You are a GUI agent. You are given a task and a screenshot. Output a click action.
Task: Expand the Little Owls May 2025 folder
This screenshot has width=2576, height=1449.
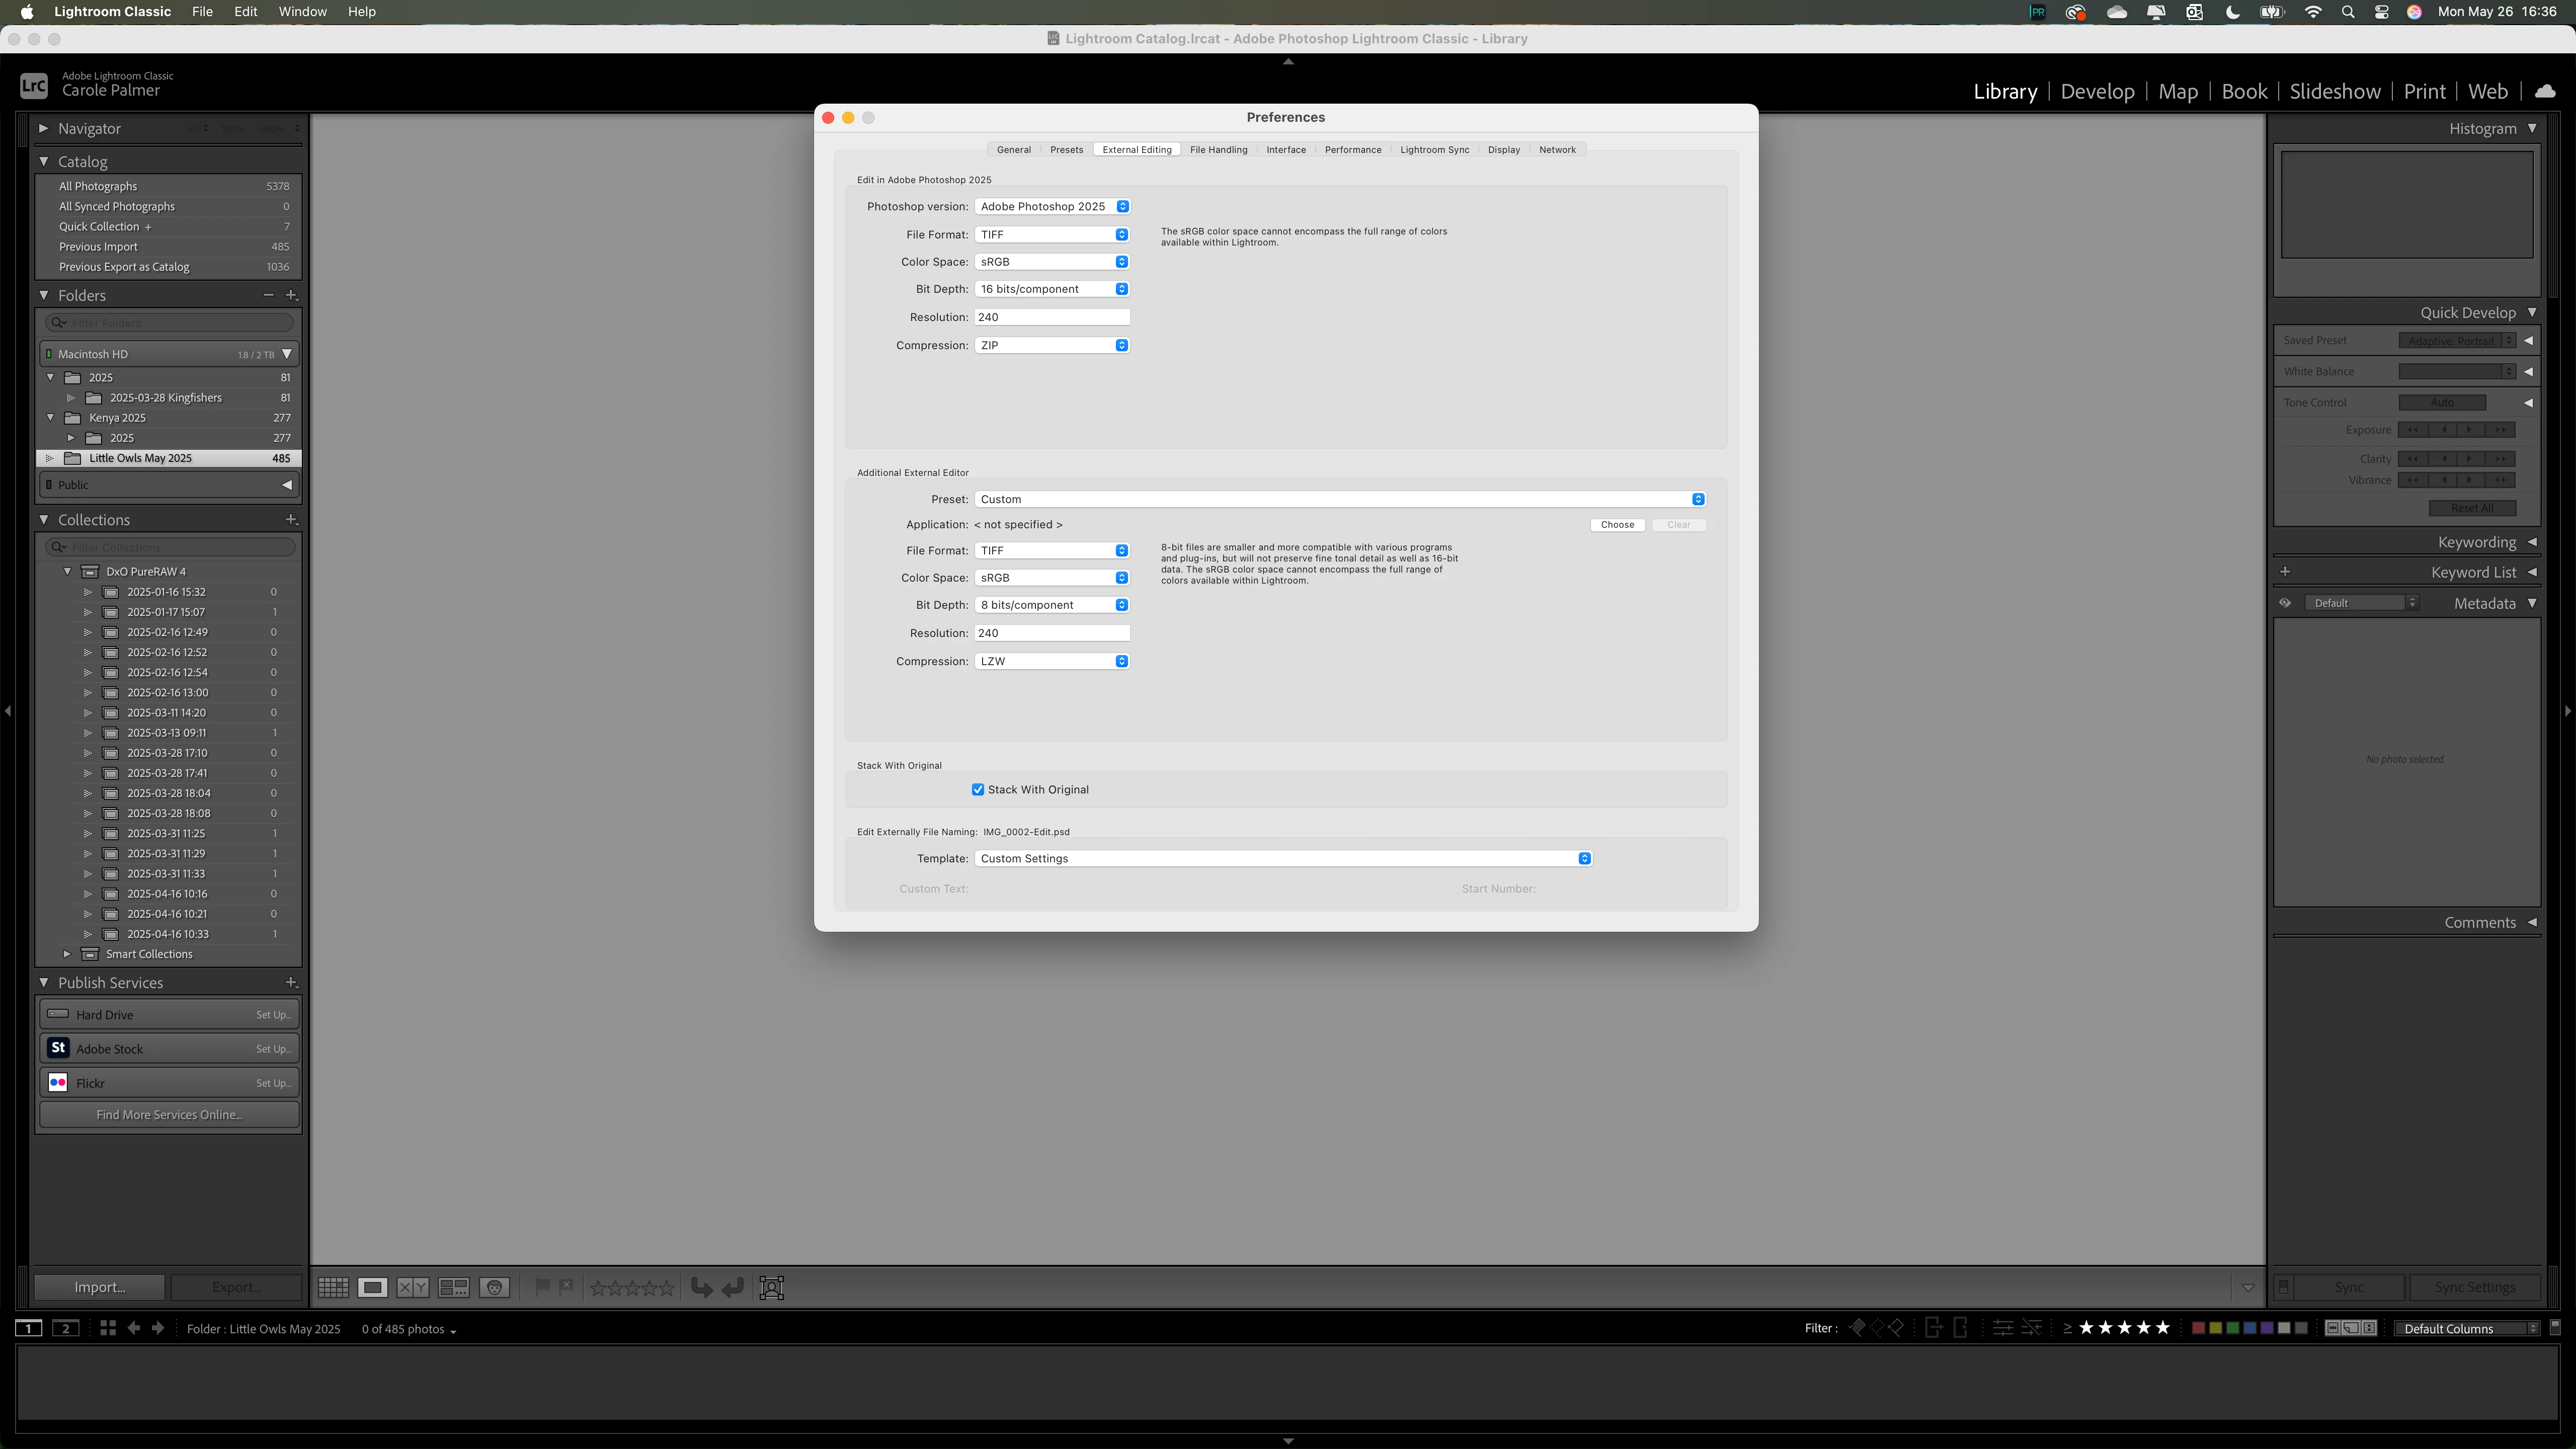(50, 458)
